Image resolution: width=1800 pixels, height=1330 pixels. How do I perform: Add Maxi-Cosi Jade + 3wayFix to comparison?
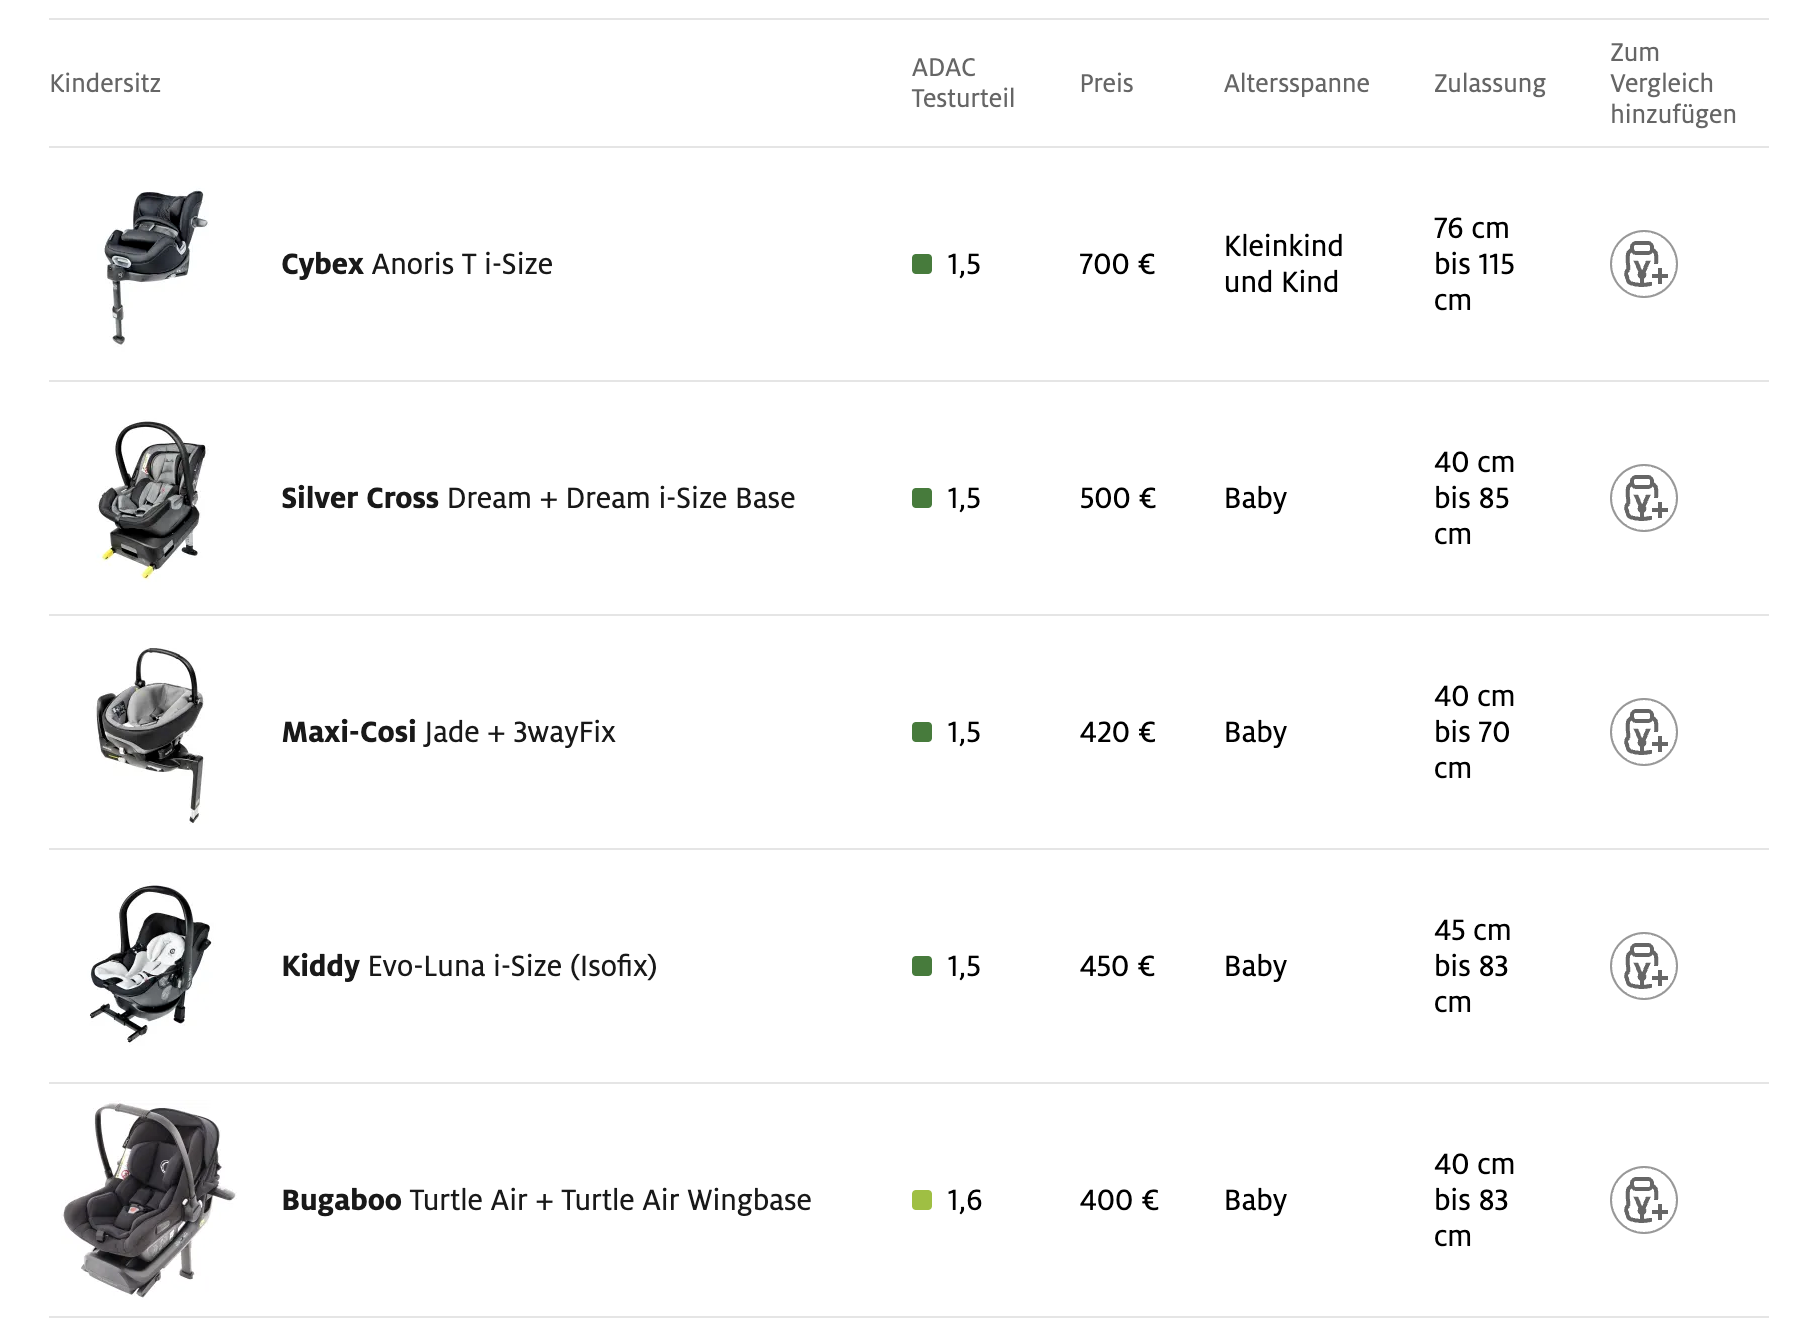tap(1643, 732)
